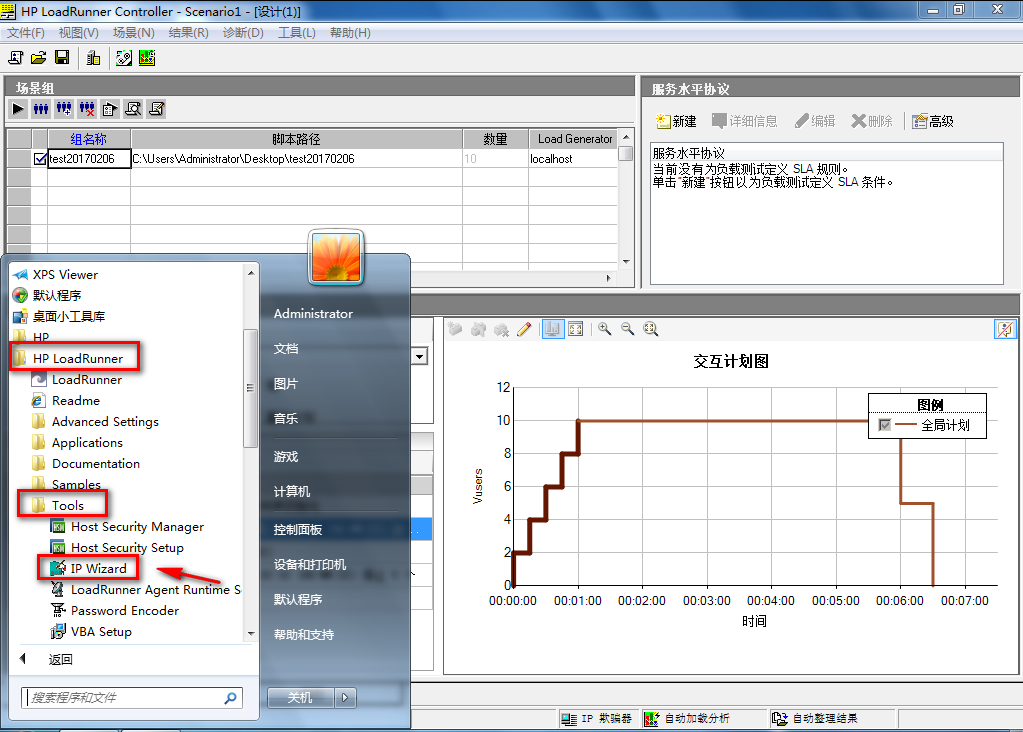This screenshot has height=732, width=1023.
Task: Open 设备和打印机 from the start menu
Action: tap(310, 564)
